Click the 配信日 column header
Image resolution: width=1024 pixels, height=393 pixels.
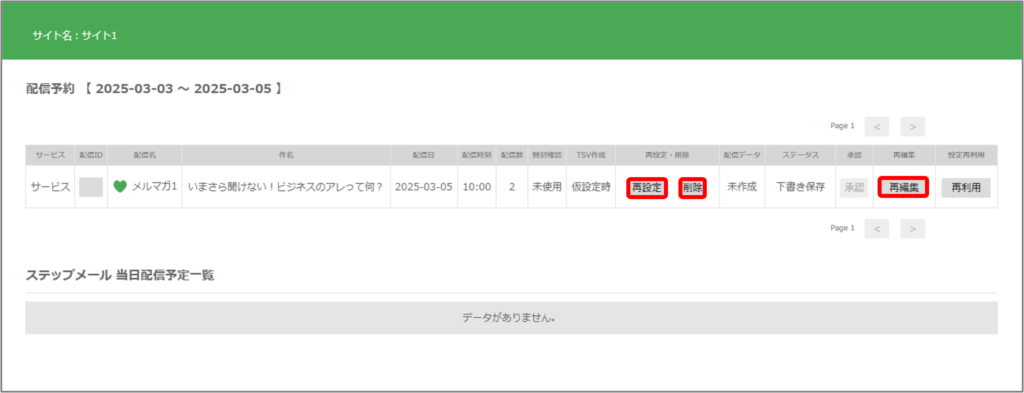pos(424,155)
